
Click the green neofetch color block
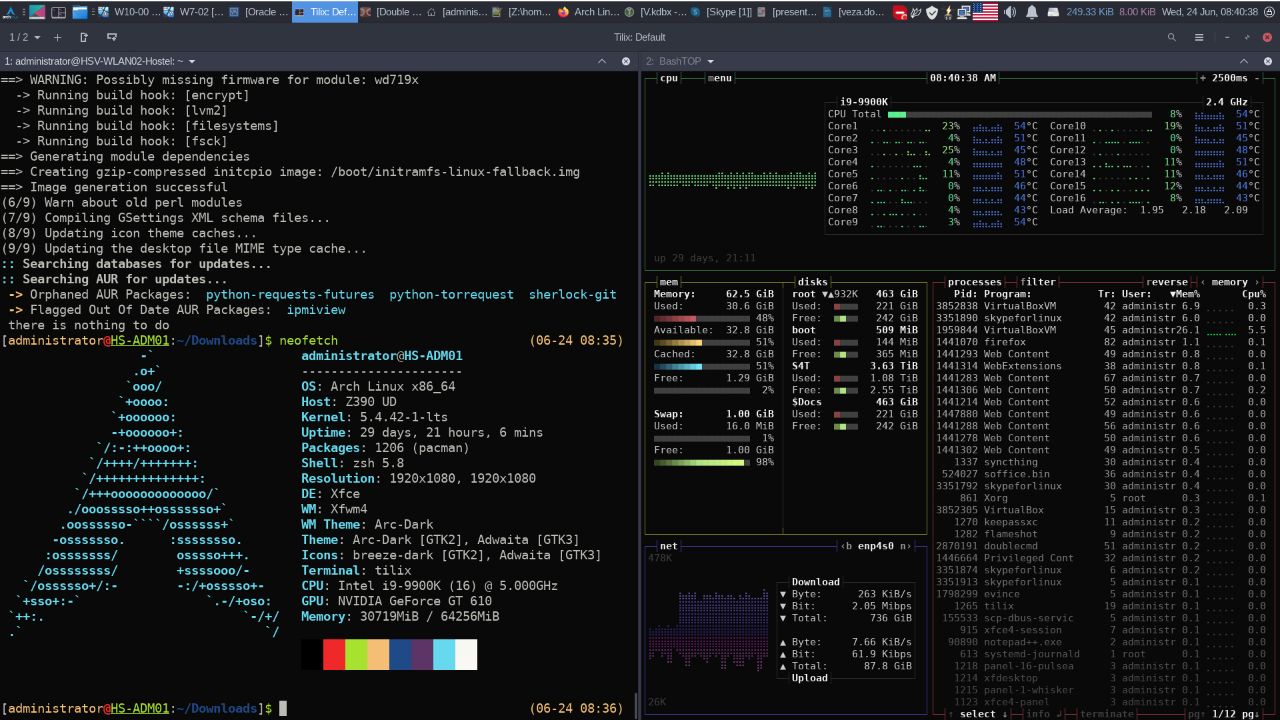tap(356, 654)
